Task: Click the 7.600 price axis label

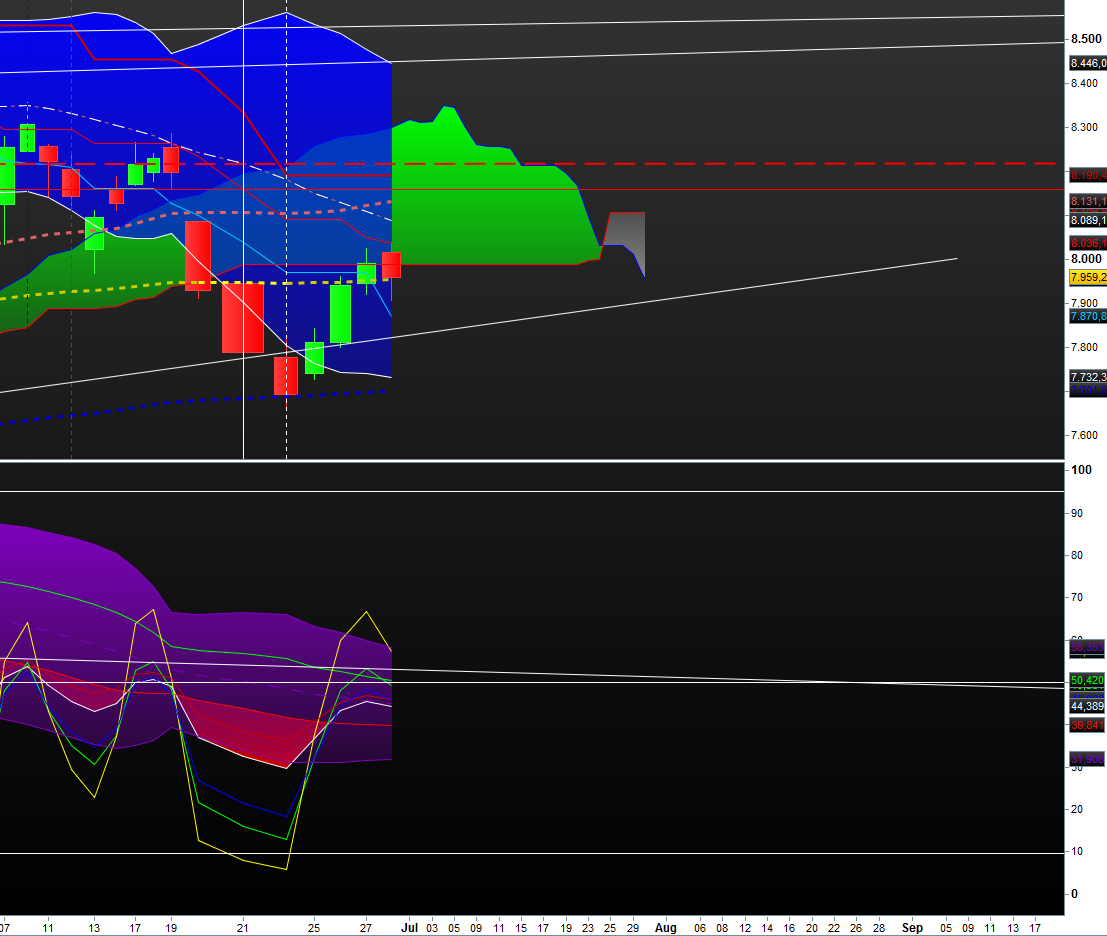Action: pos(1084,436)
